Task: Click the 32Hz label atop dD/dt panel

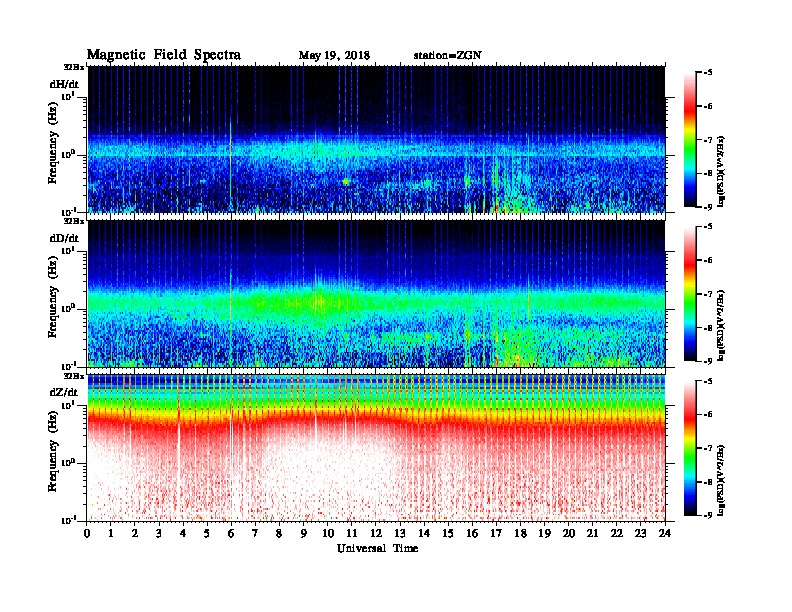Action: pyautogui.click(x=74, y=221)
